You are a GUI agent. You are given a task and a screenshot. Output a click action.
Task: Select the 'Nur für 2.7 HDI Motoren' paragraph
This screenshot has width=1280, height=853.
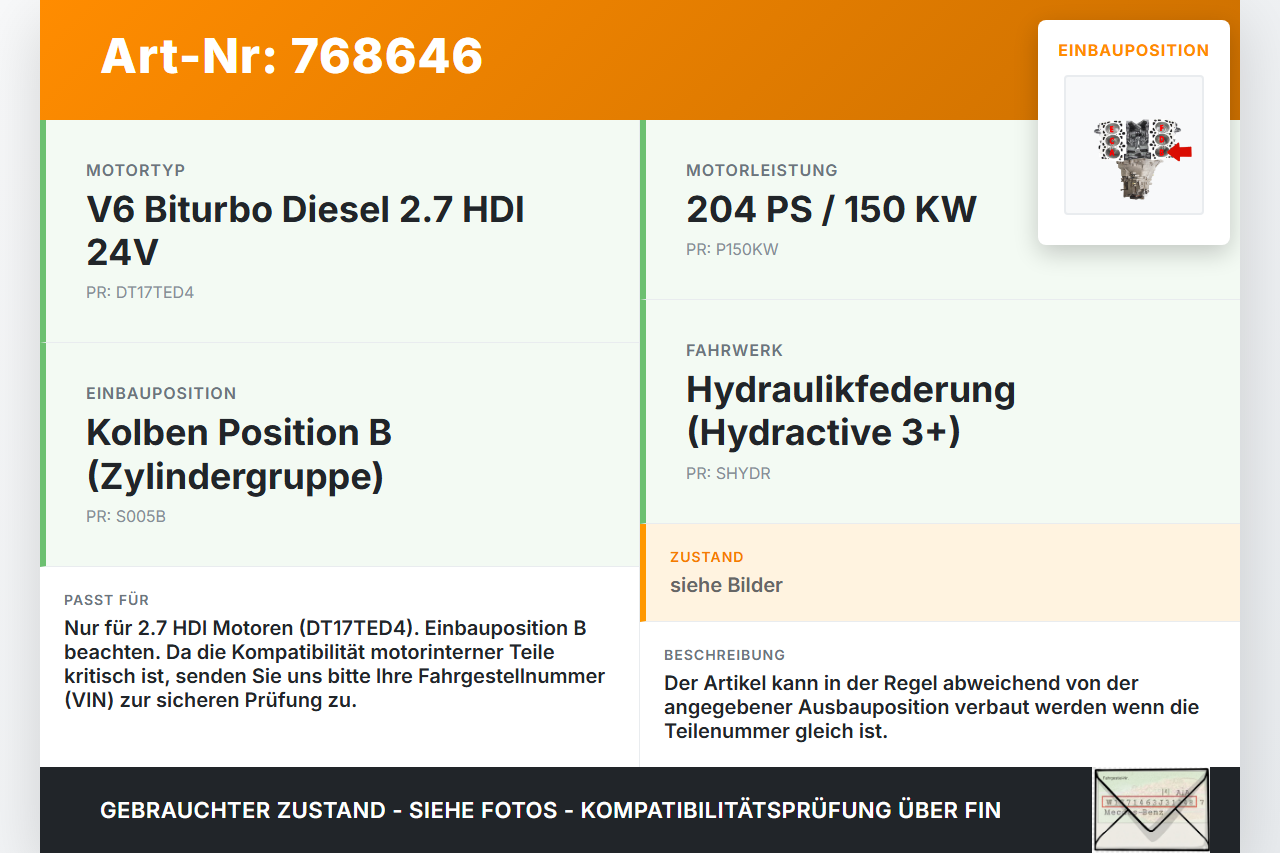coord(334,664)
